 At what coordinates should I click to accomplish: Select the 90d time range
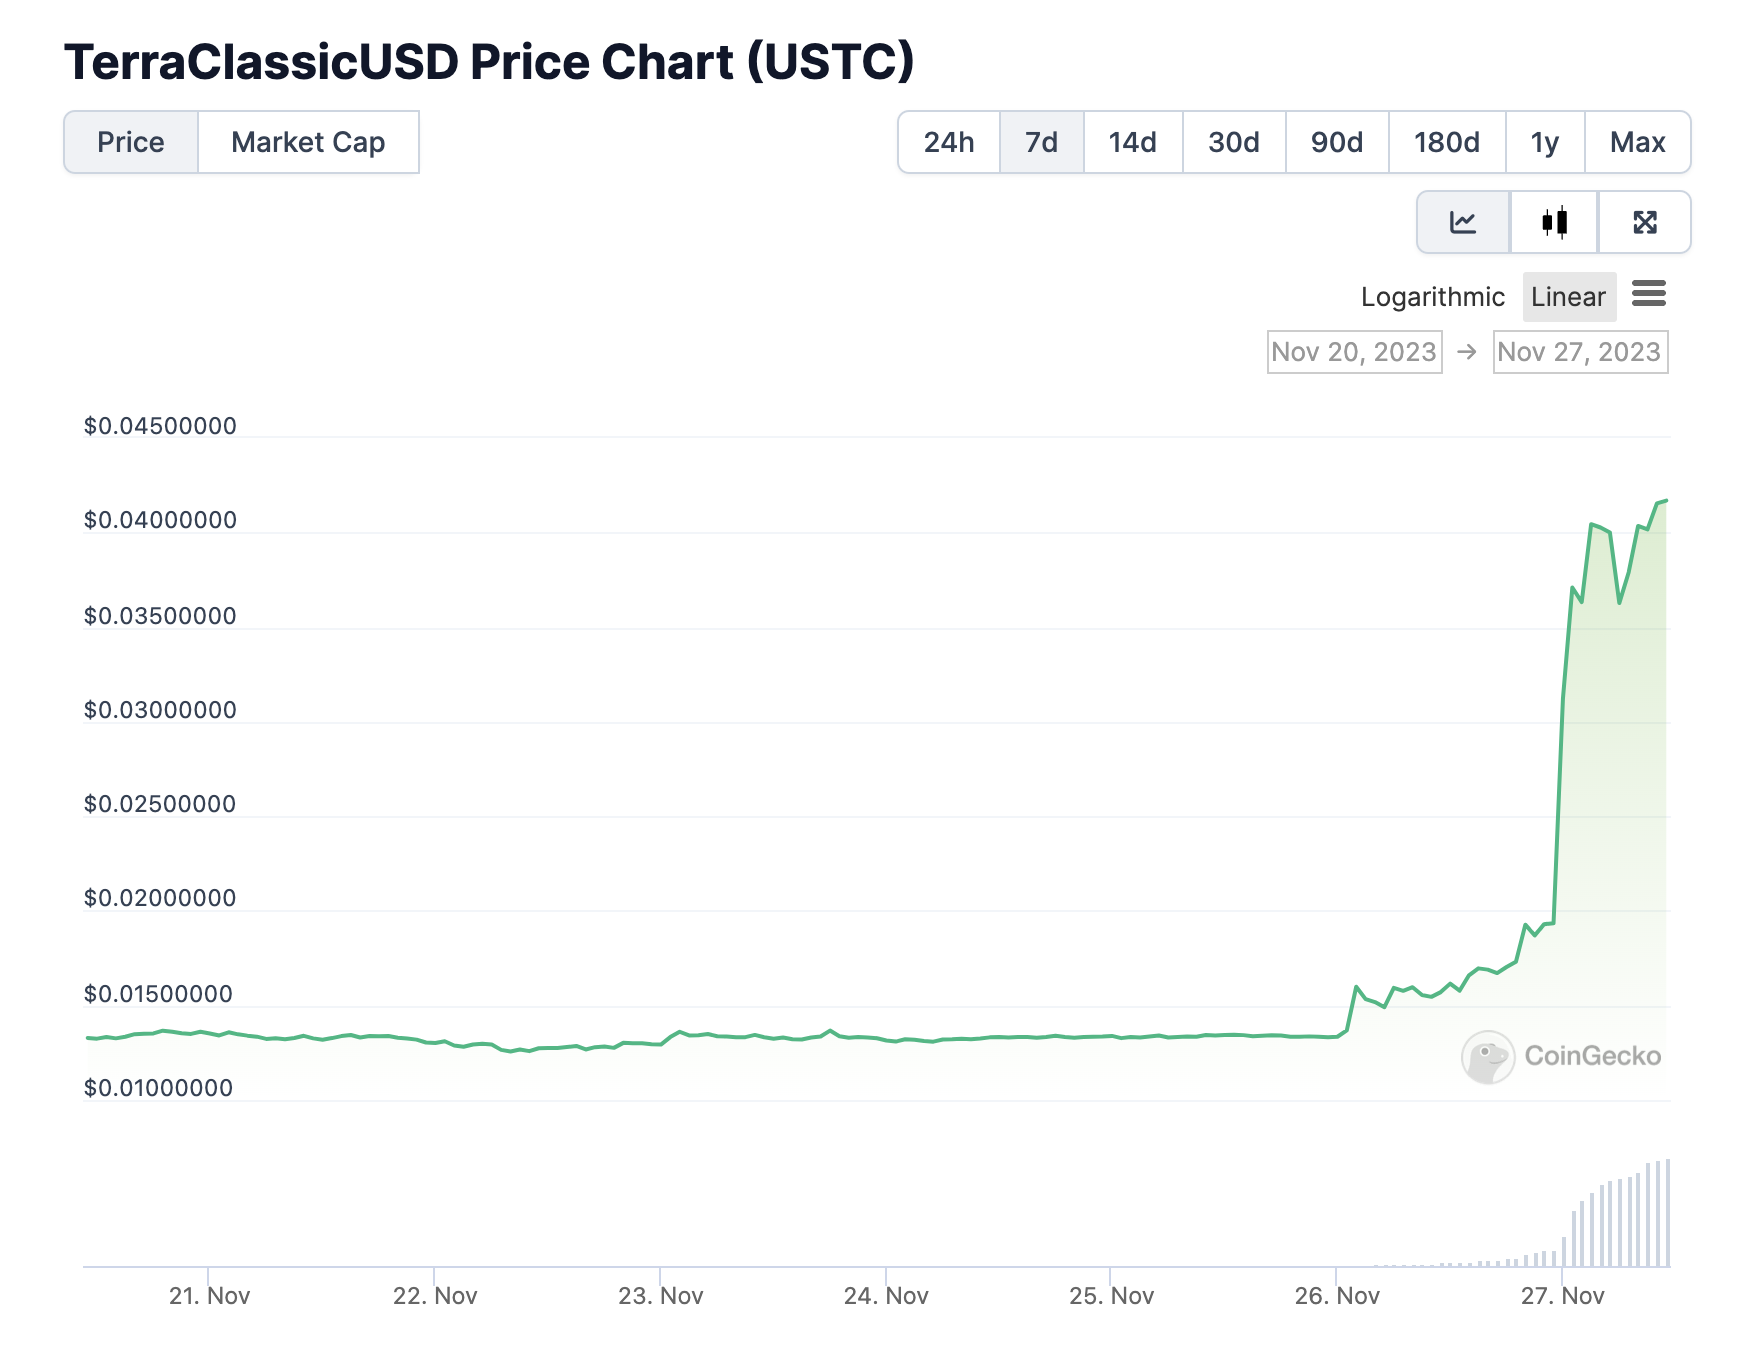point(1336,142)
